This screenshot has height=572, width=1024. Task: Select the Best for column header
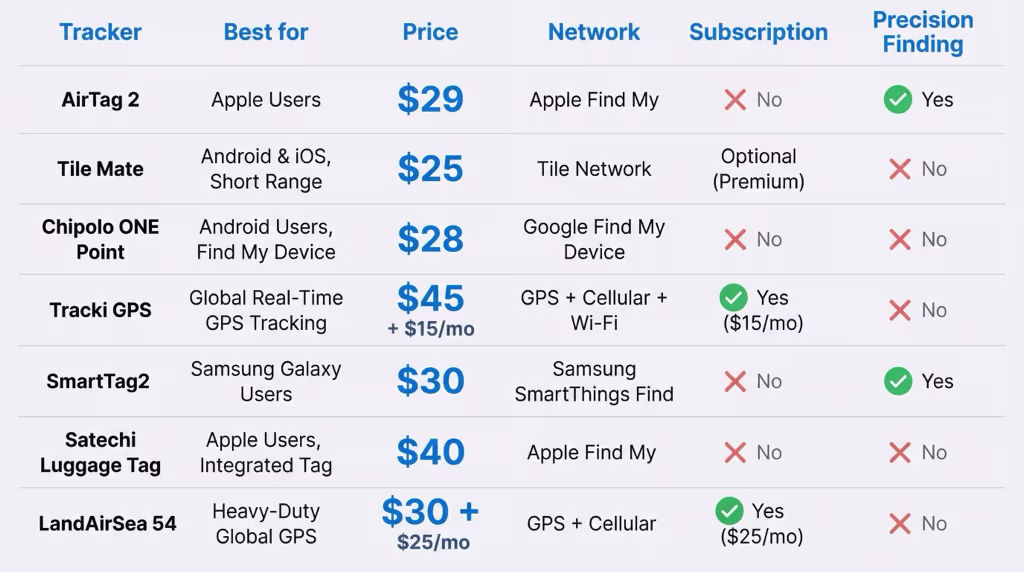pos(266,32)
